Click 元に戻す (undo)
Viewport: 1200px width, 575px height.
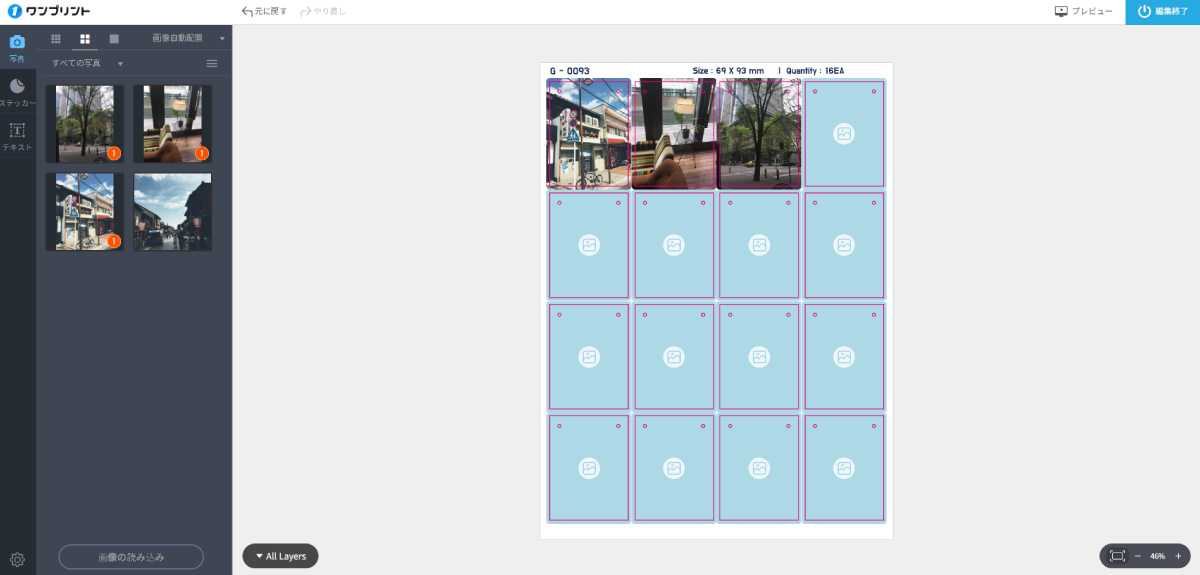265,11
